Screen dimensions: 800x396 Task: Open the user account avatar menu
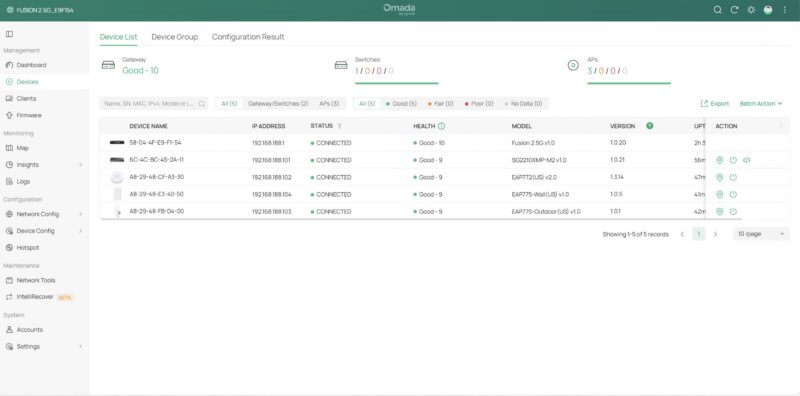point(768,10)
